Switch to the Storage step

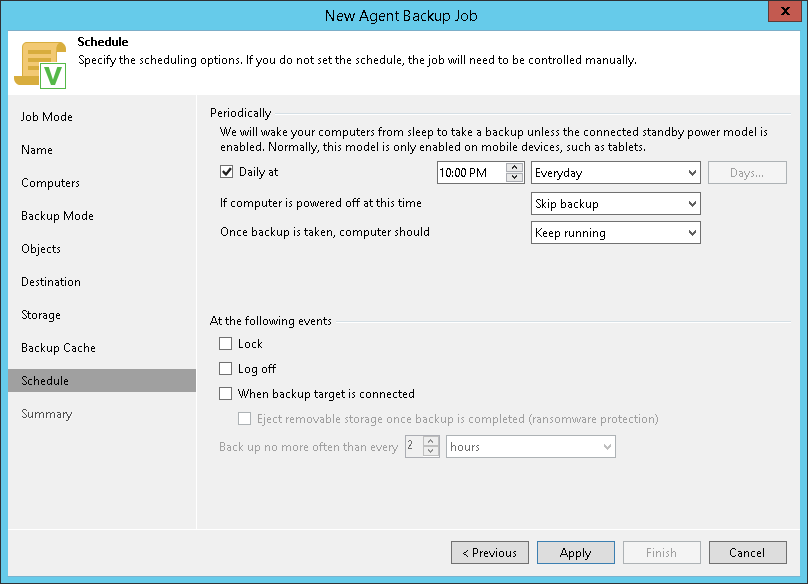[41, 315]
